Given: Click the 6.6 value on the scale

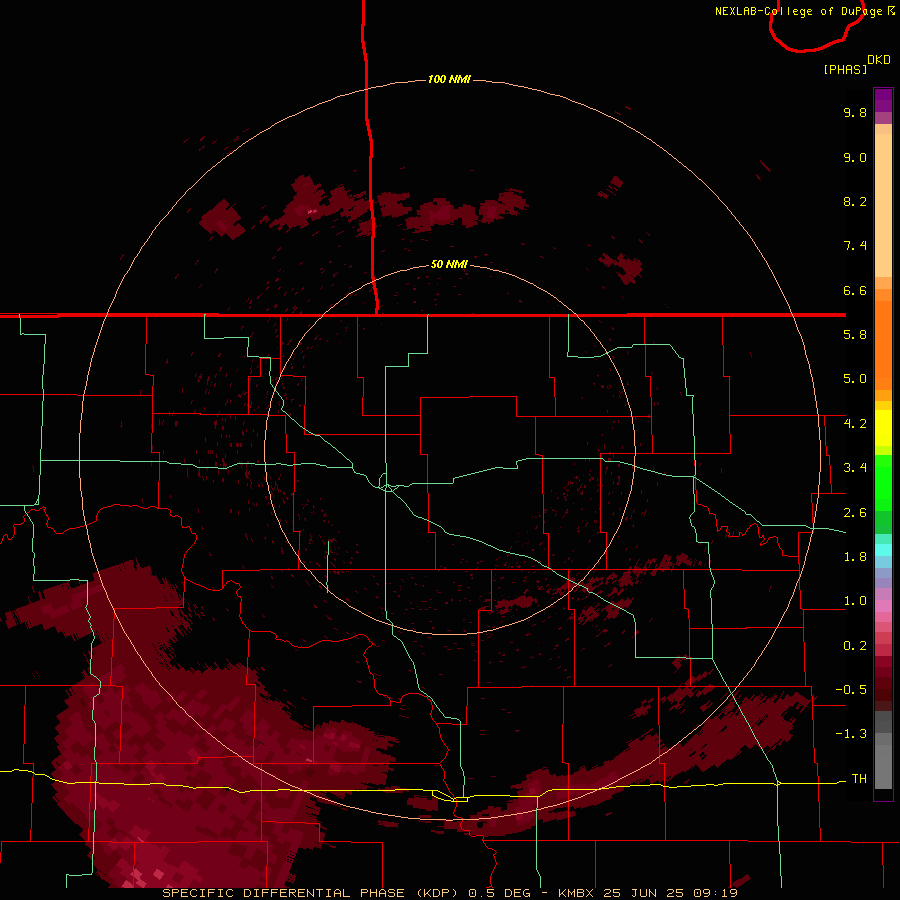Looking at the screenshot, I should [x=855, y=290].
